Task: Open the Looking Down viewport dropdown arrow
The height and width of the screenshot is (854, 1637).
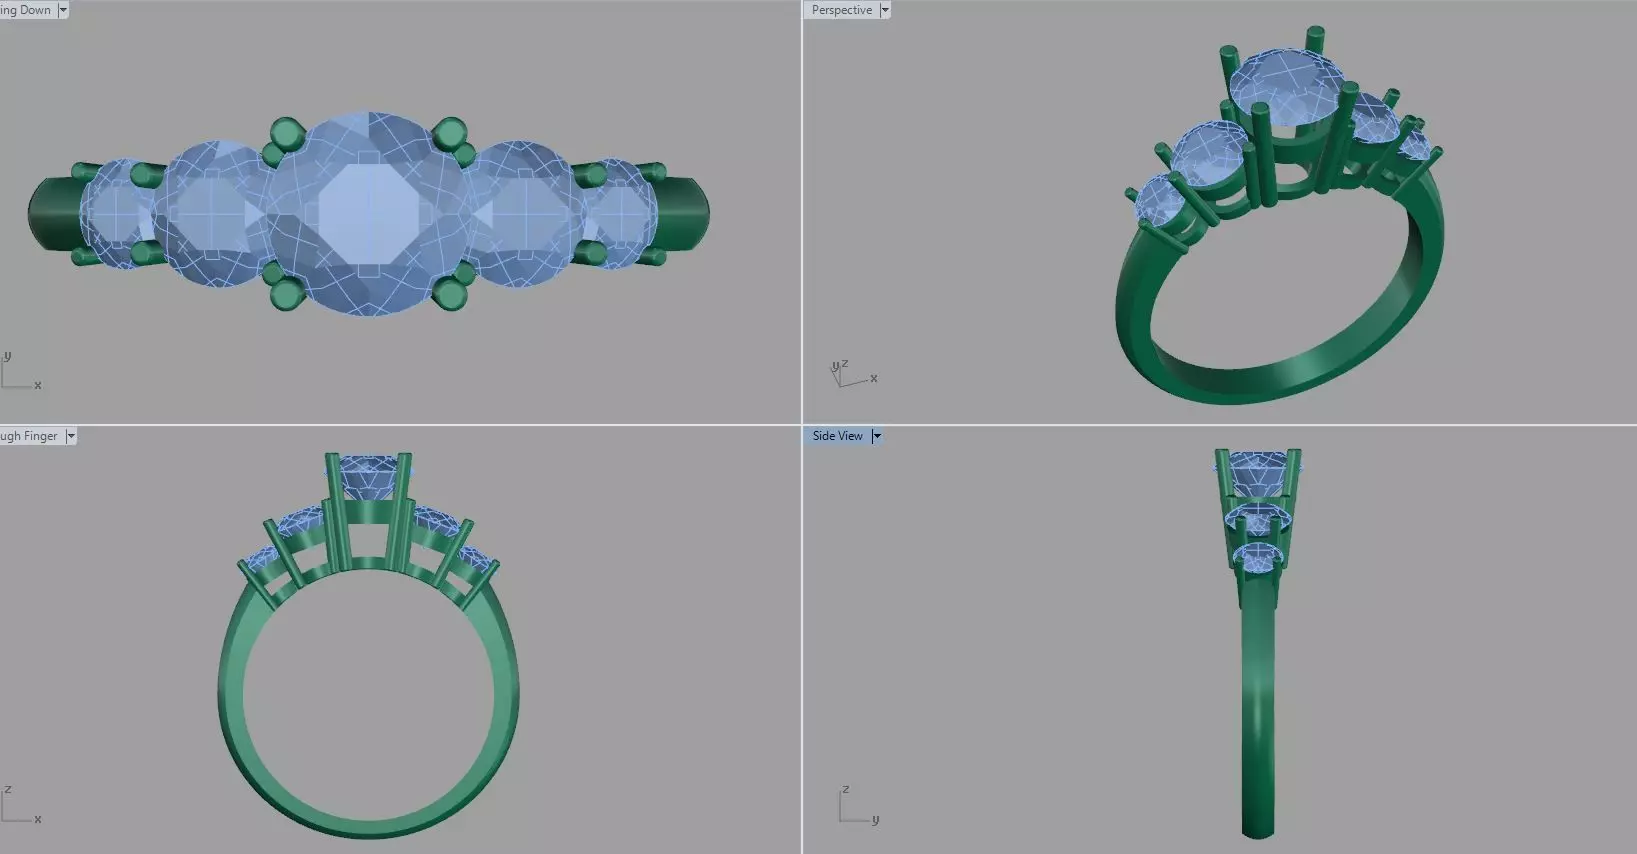Action: coord(63,10)
